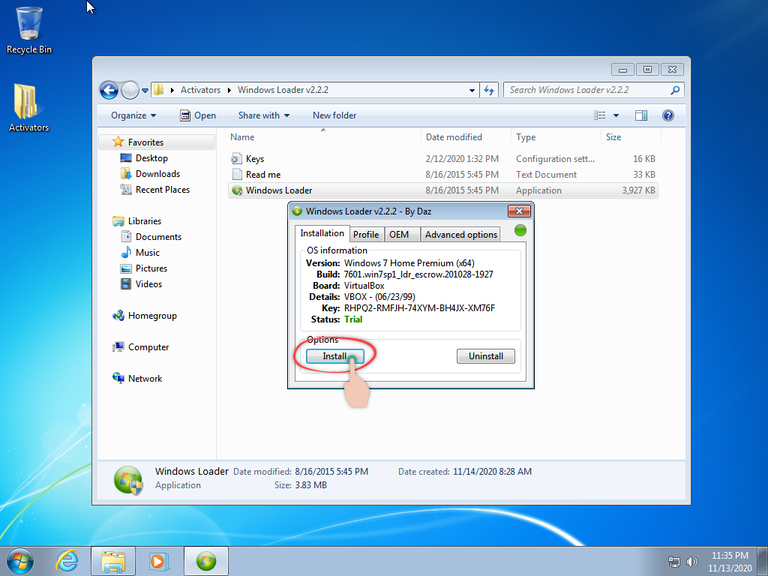This screenshot has height=576, width=768.
Task: Select the Read me text document
Action: tap(443, 174)
